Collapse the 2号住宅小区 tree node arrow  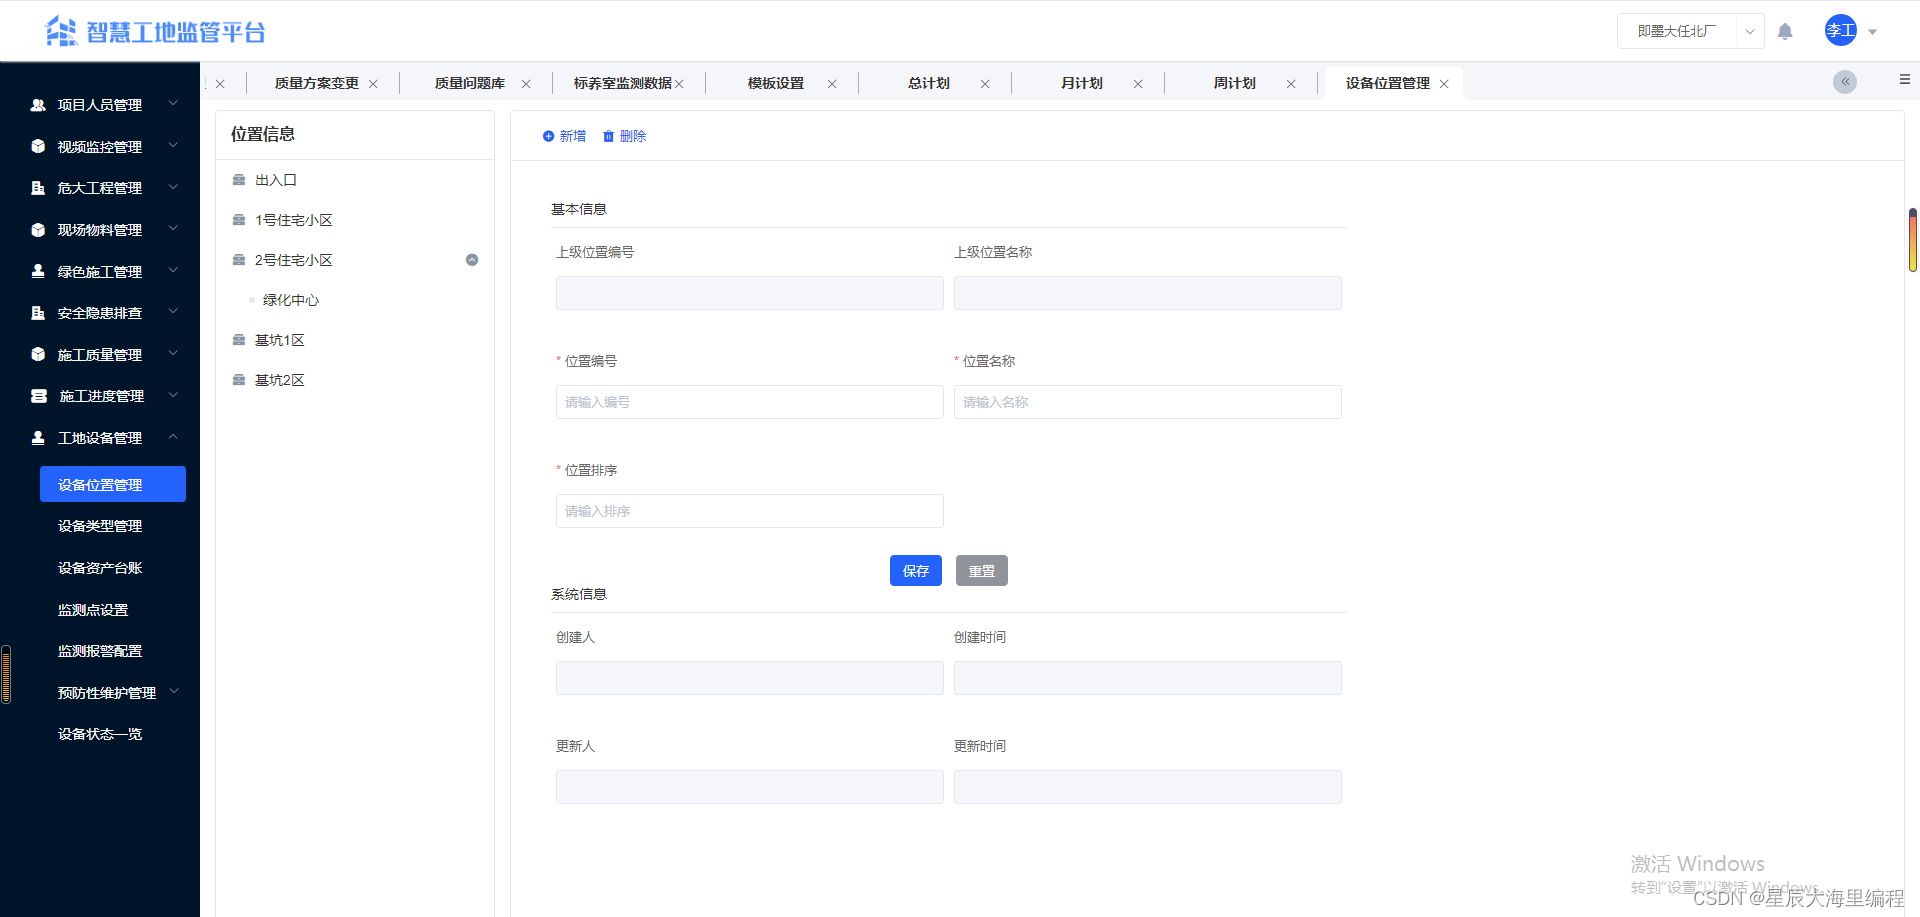[x=472, y=260]
